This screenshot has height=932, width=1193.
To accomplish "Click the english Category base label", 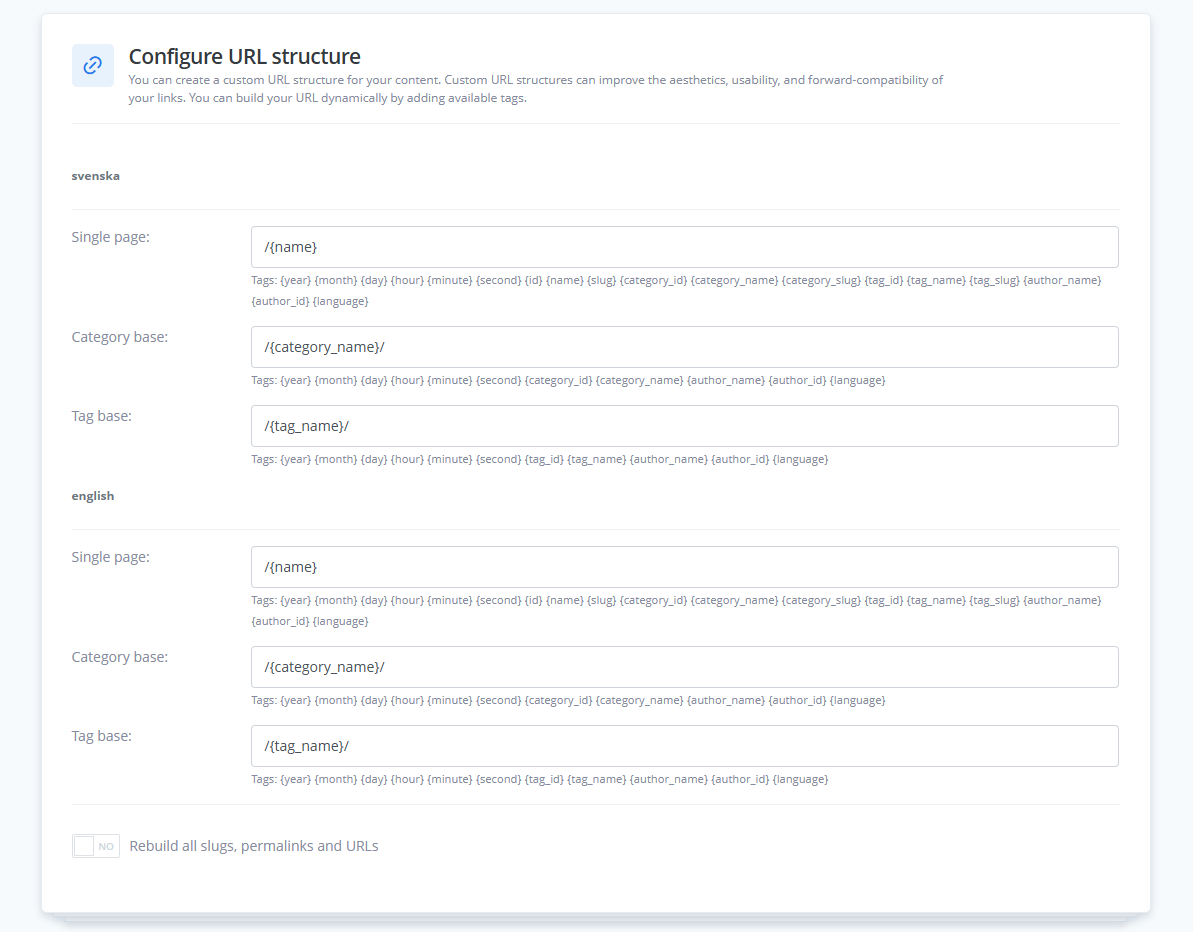I will 119,657.
